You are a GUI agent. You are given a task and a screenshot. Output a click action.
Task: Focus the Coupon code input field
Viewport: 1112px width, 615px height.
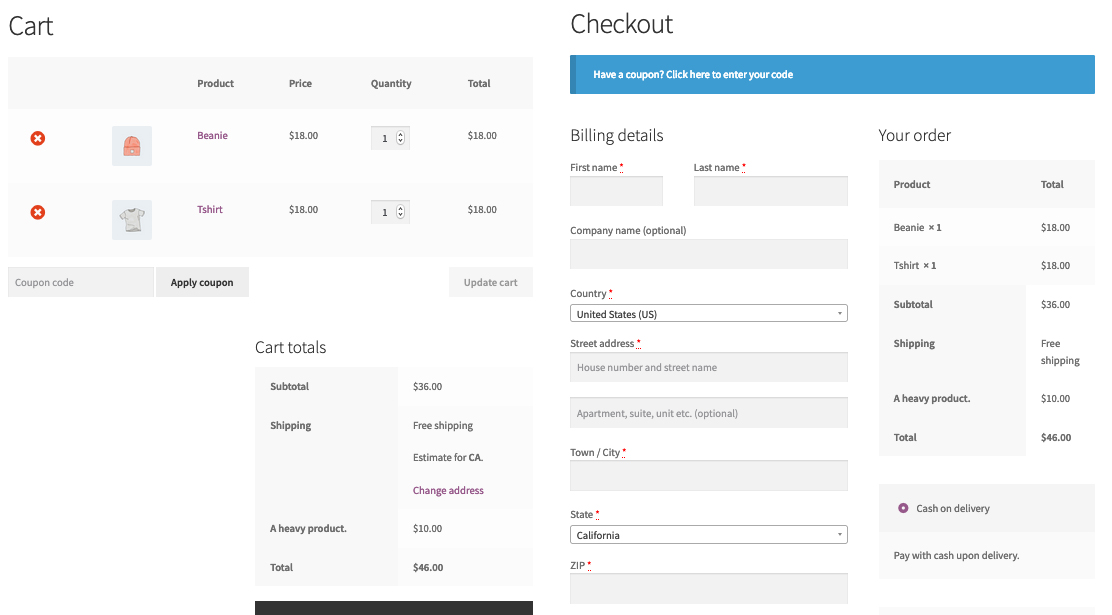point(81,282)
